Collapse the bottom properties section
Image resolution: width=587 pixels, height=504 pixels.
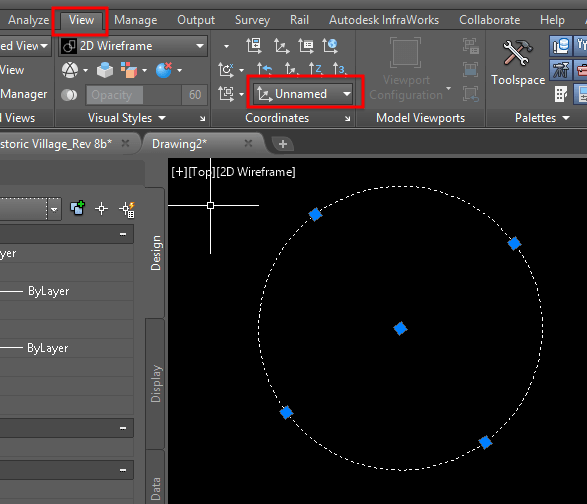point(123,470)
